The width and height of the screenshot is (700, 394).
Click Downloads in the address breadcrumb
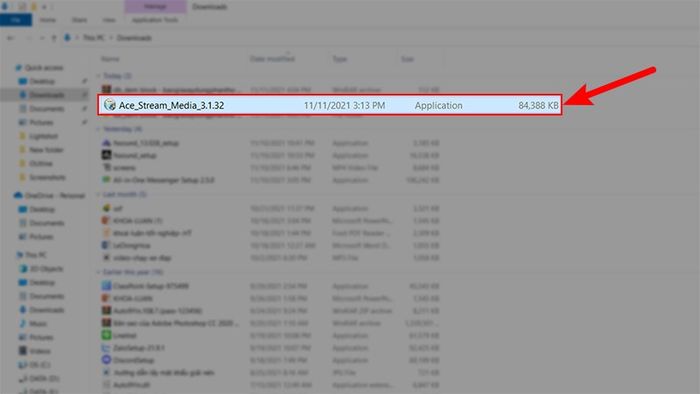click(134, 38)
